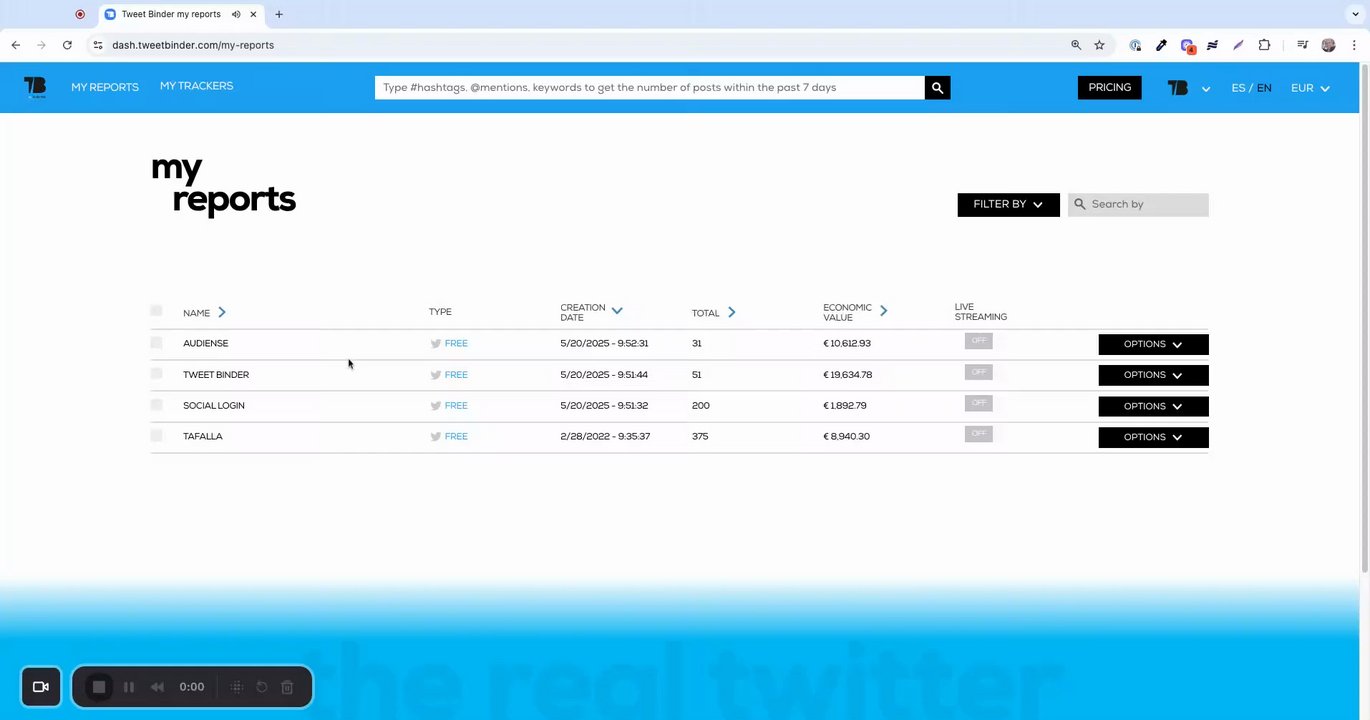Image resolution: width=1370 pixels, height=720 pixels.
Task: Click FREE type in TWEET BINDER row
Action: 456,375
